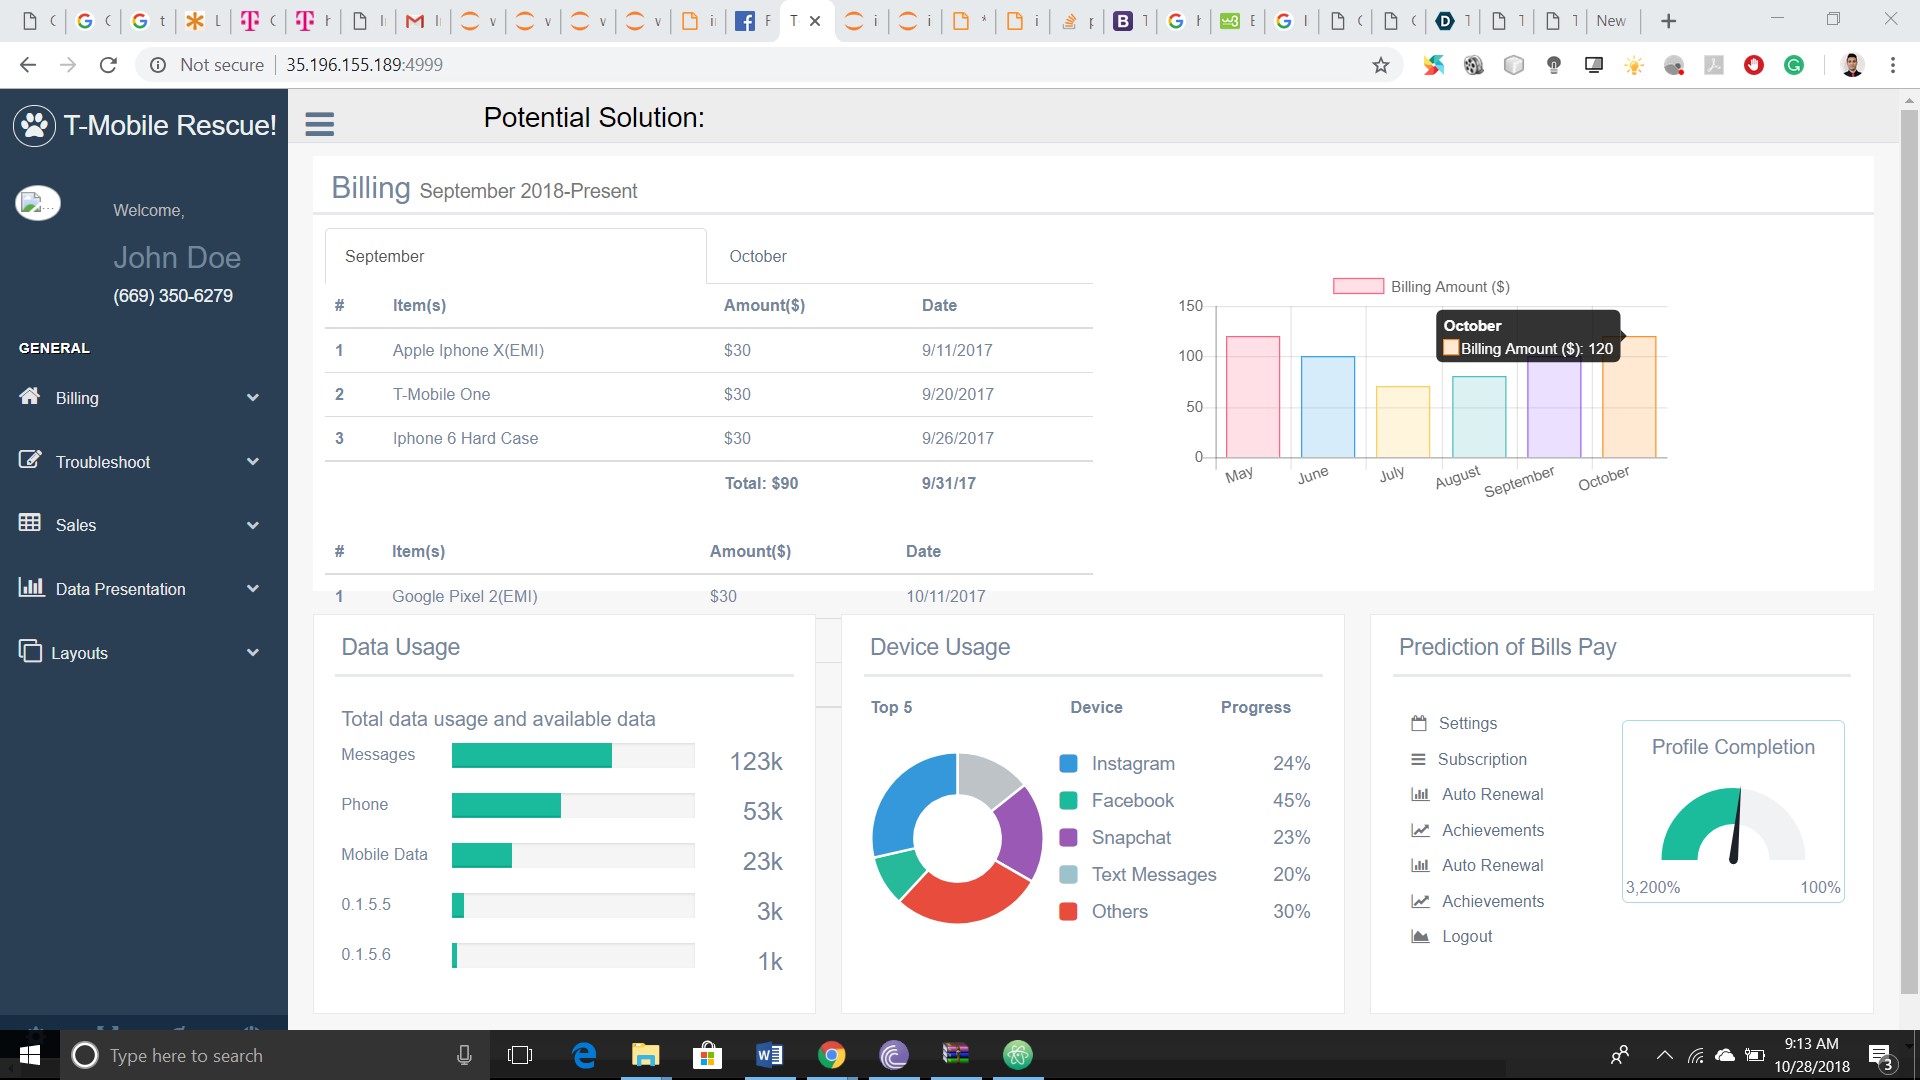Expand the Troubleshoot menu chevron
This screenshot has width=1920, height=1080.
coord(253,462)
